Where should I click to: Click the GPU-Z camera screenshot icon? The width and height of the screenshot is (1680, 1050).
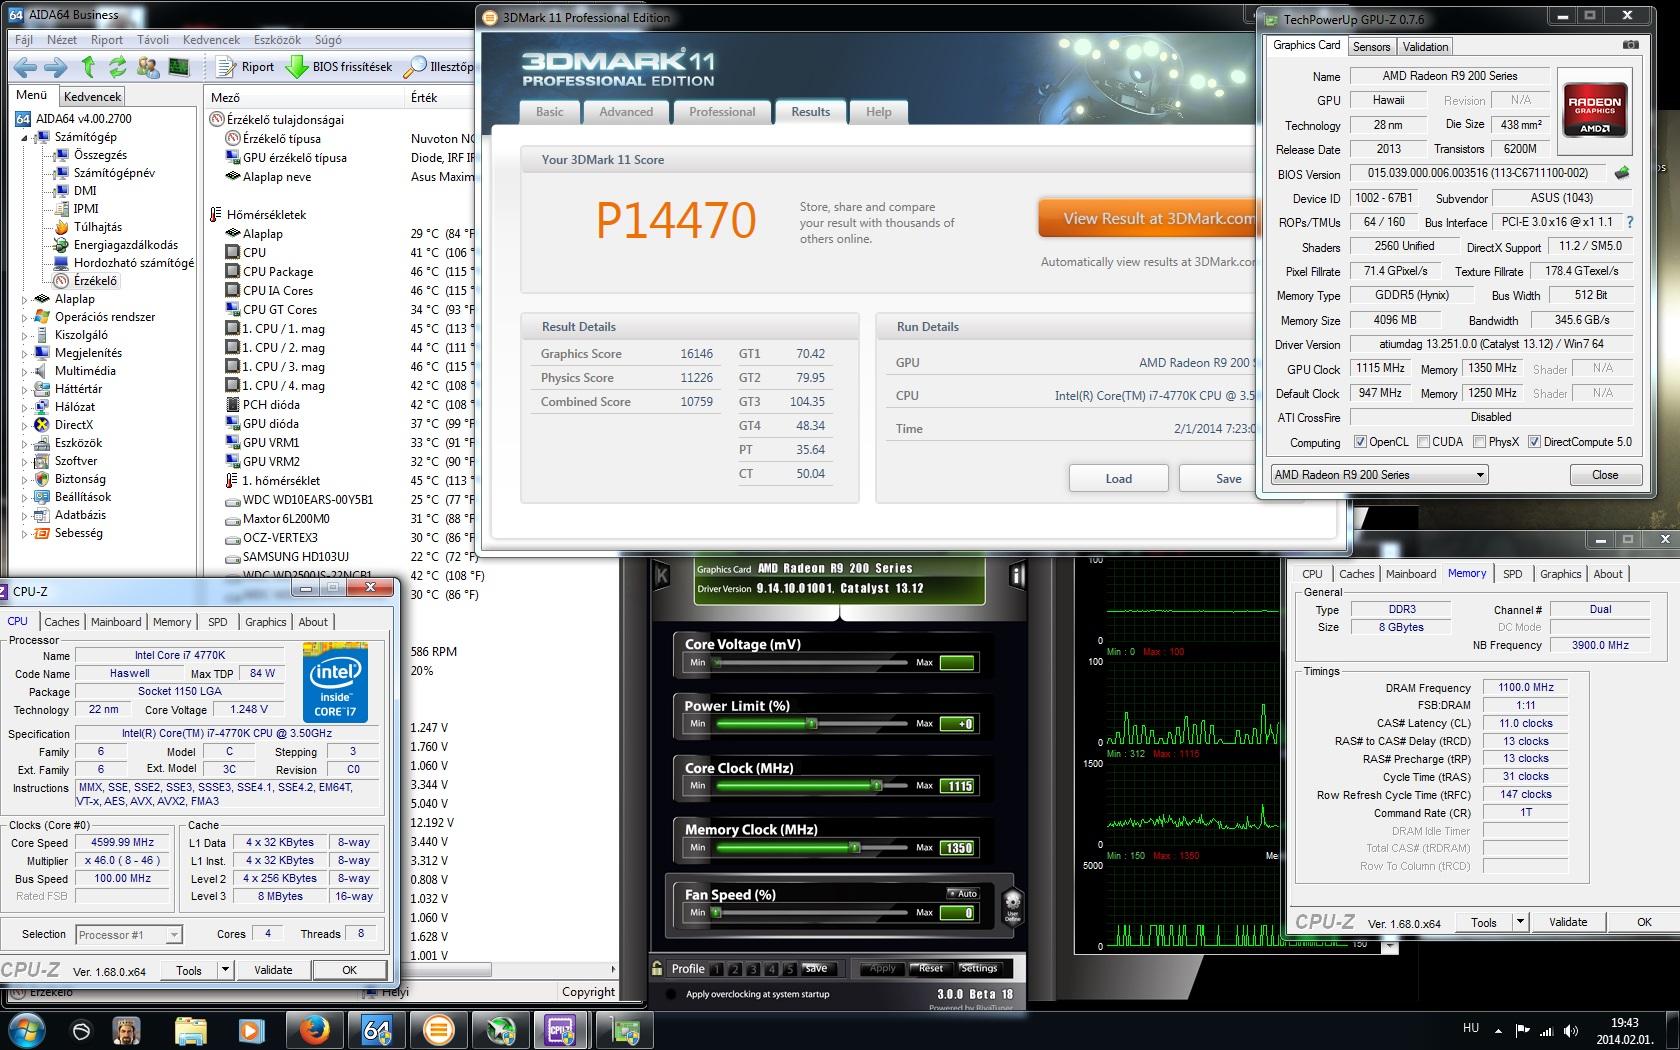(x=1630, y=45)
